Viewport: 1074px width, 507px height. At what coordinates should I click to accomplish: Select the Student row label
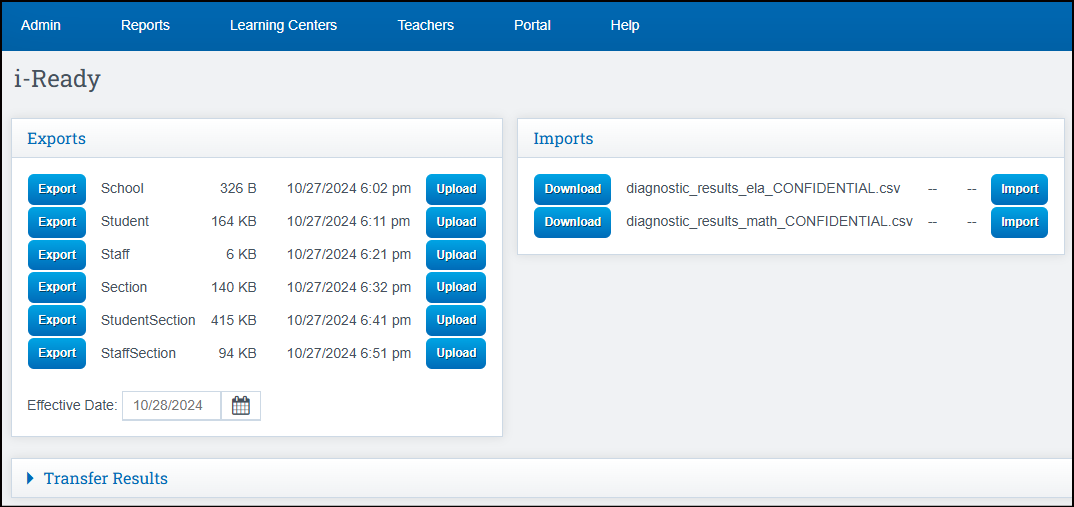125,221
